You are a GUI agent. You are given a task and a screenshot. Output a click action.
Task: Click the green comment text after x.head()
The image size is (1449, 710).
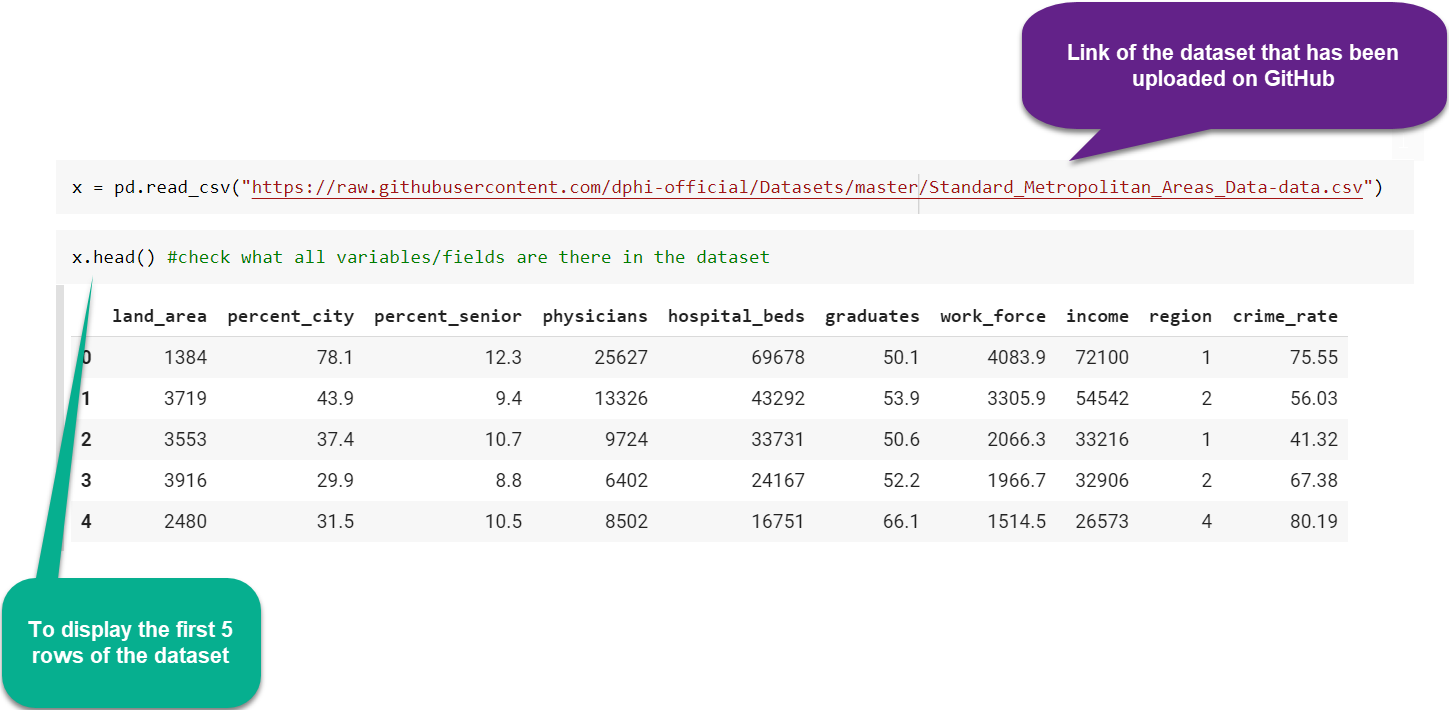(x=468, y=257)
